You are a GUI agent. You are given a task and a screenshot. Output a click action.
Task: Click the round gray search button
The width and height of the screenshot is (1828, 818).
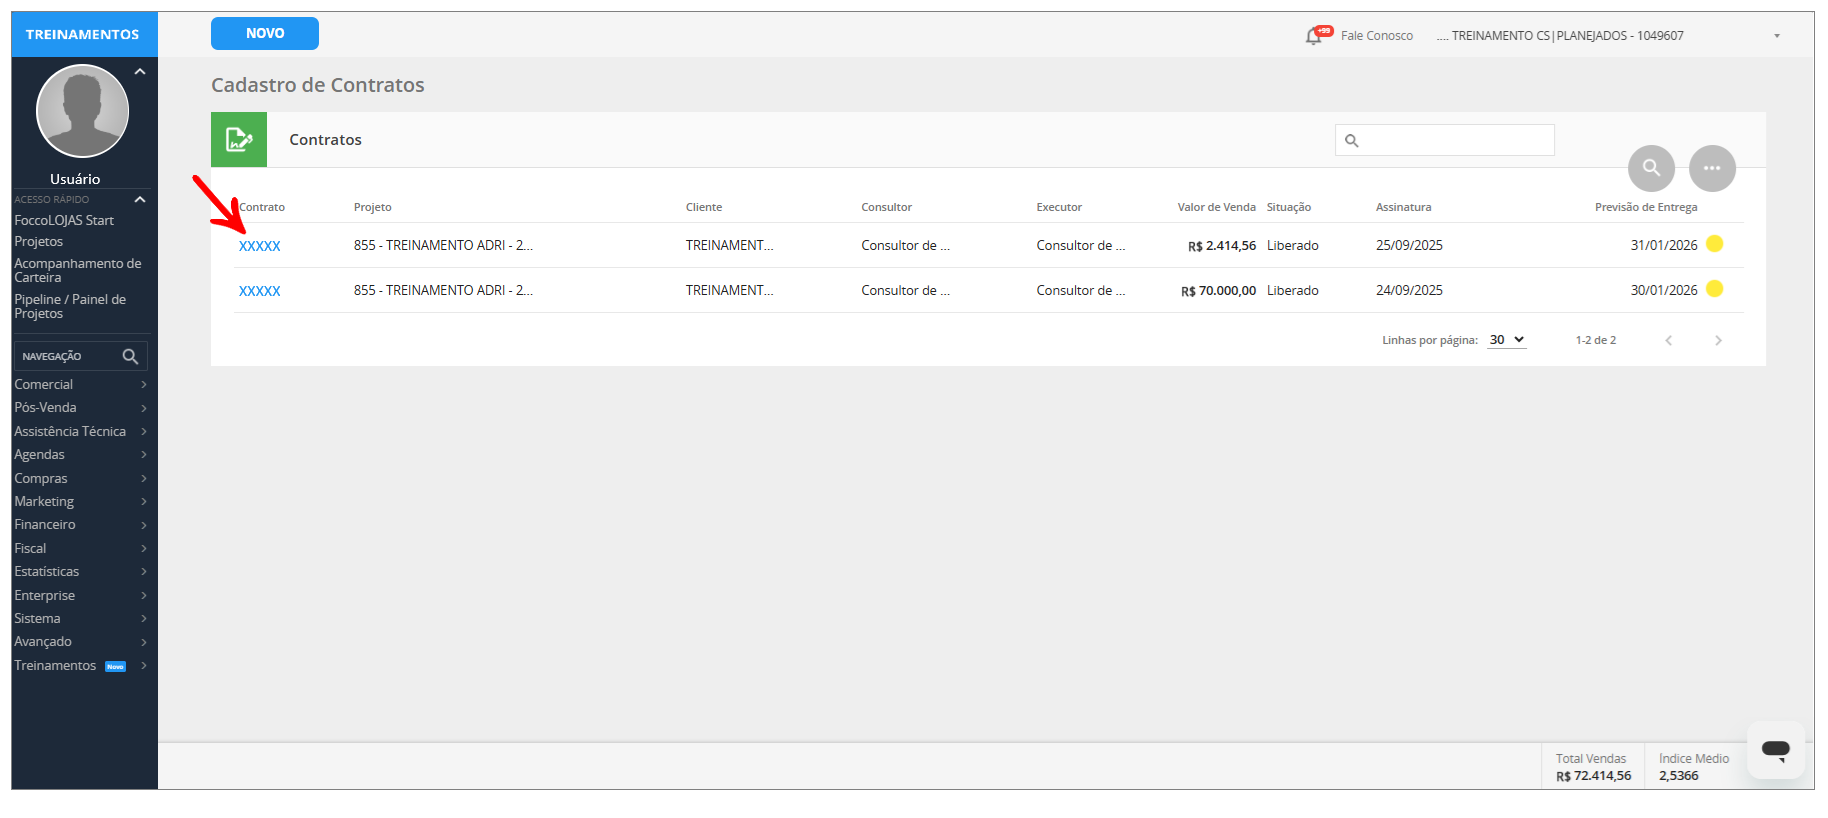click(x=1651, y=168)
